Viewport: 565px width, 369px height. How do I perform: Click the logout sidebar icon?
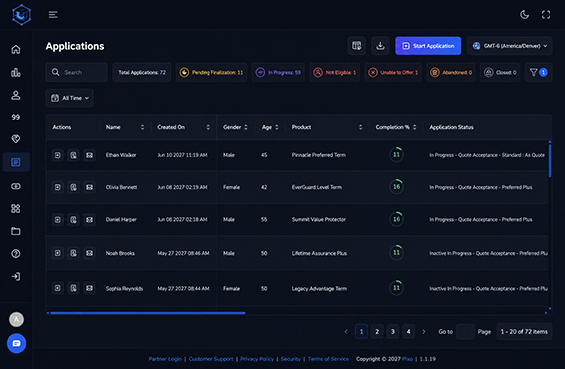15,276
